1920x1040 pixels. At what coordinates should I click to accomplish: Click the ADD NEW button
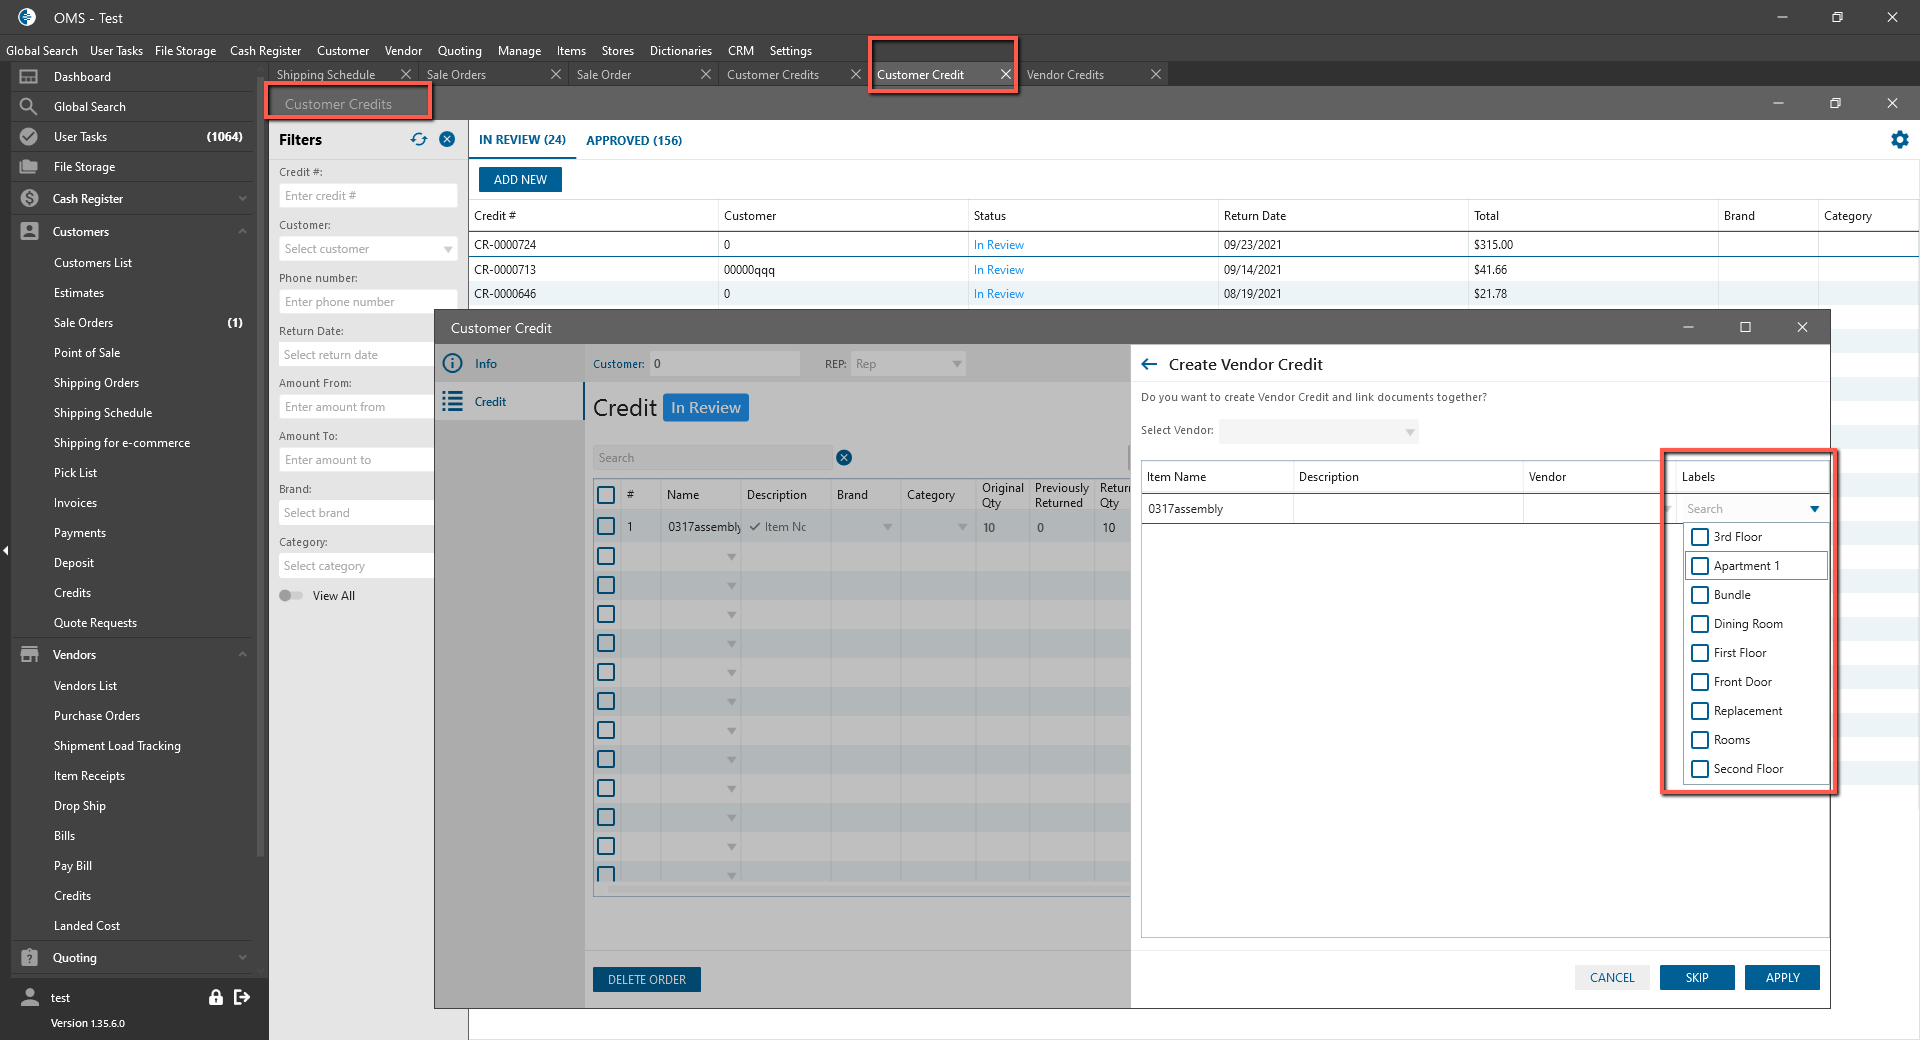520,179
